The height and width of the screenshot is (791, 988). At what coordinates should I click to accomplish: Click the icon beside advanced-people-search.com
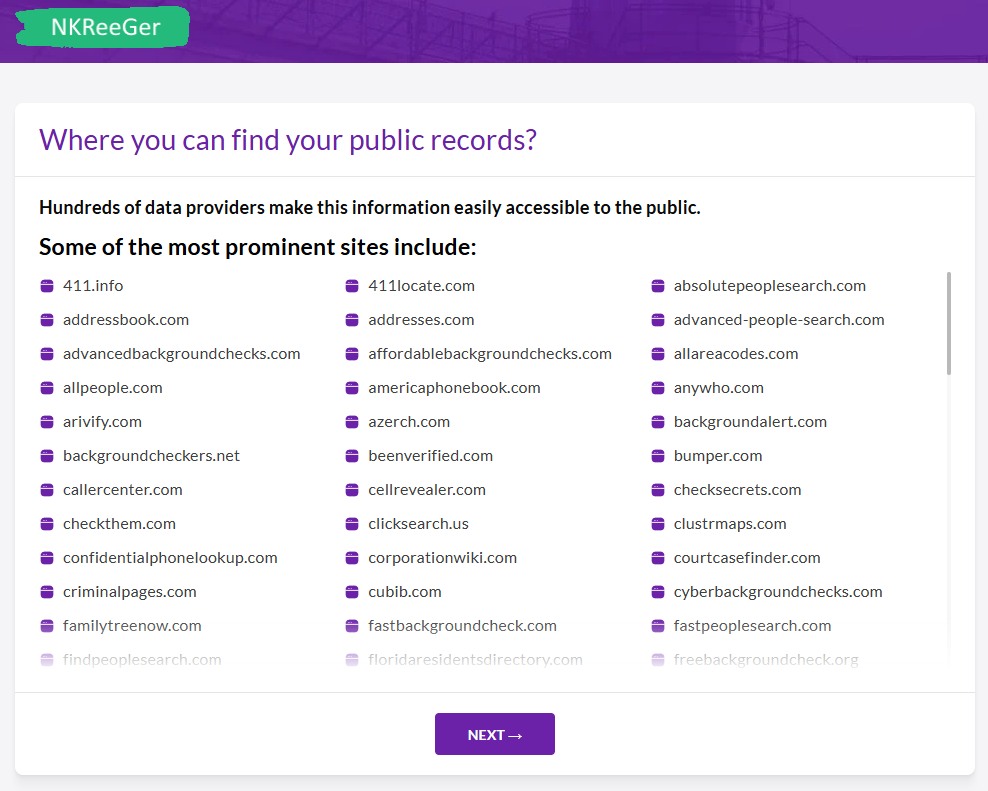click(658, 320)
